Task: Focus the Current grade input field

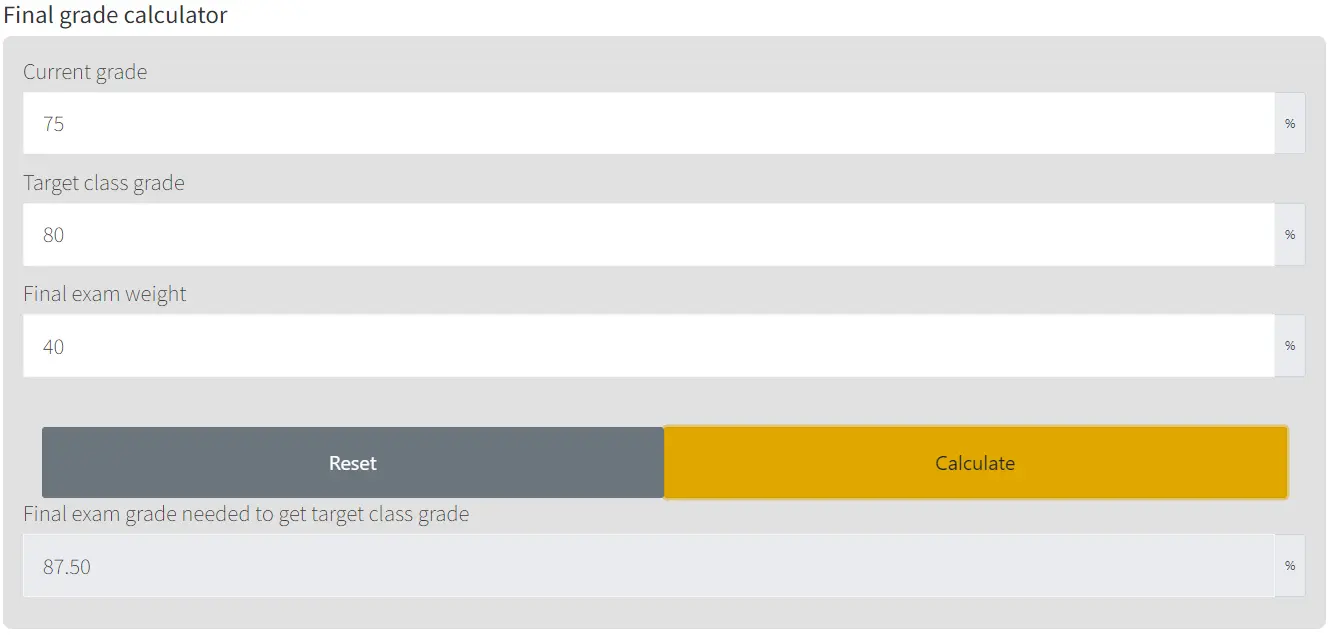Action: point(649,123)
